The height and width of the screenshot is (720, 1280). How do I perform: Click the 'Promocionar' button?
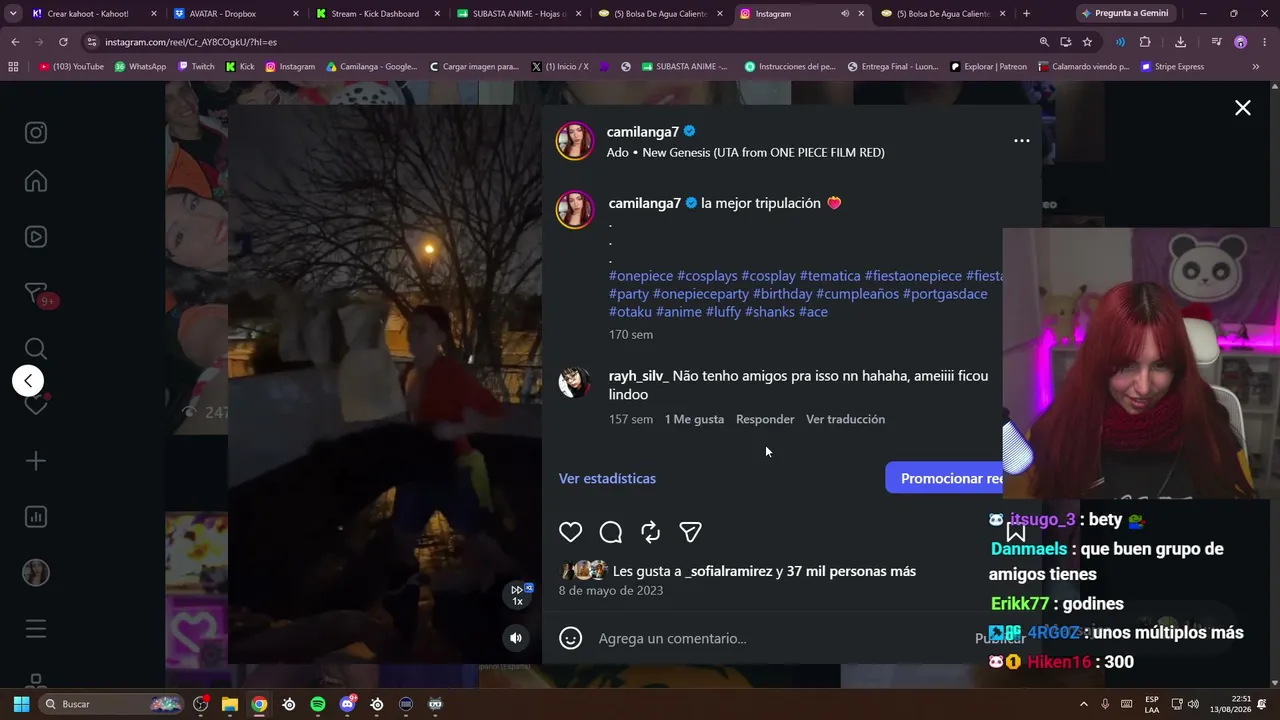pyautogui.click(x=945, y=478)
